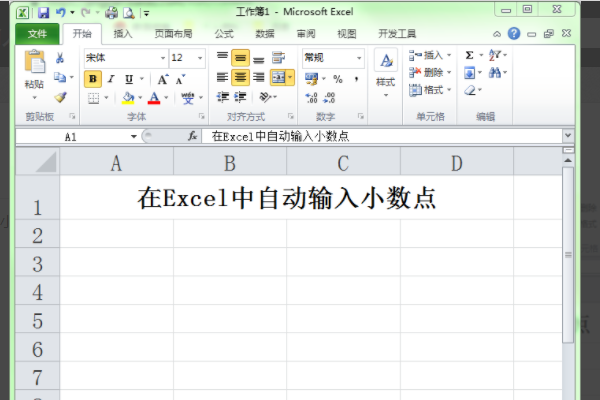Click the Wrap Text icon
Screen dimensions: 600x400
tap(278, 58)
